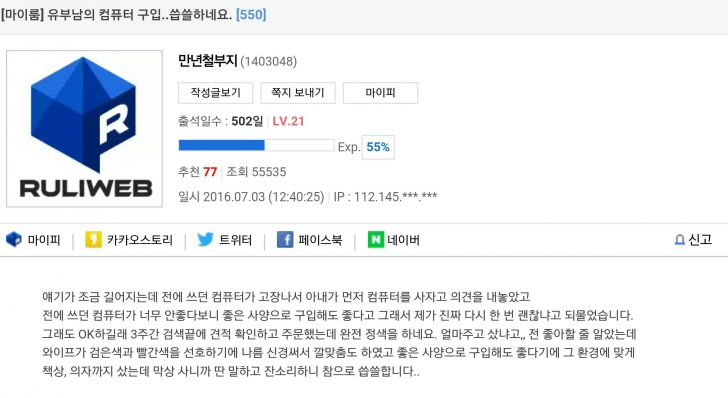
Task: Open the Ruliweb logo profile image
Action: (84, 129)
